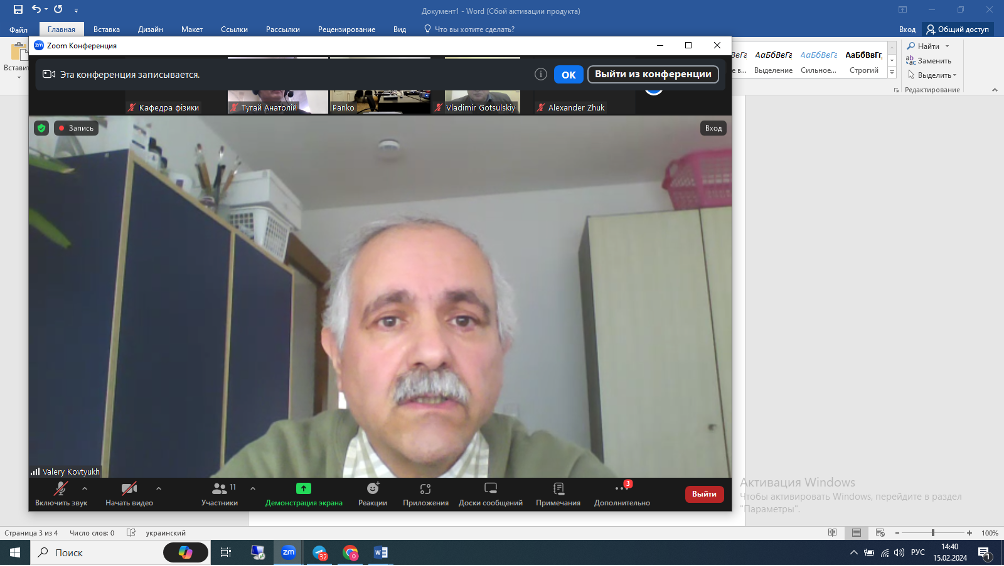
Task: Open Zoom Reactions (Реакции) panel
Action: point(372,492)
